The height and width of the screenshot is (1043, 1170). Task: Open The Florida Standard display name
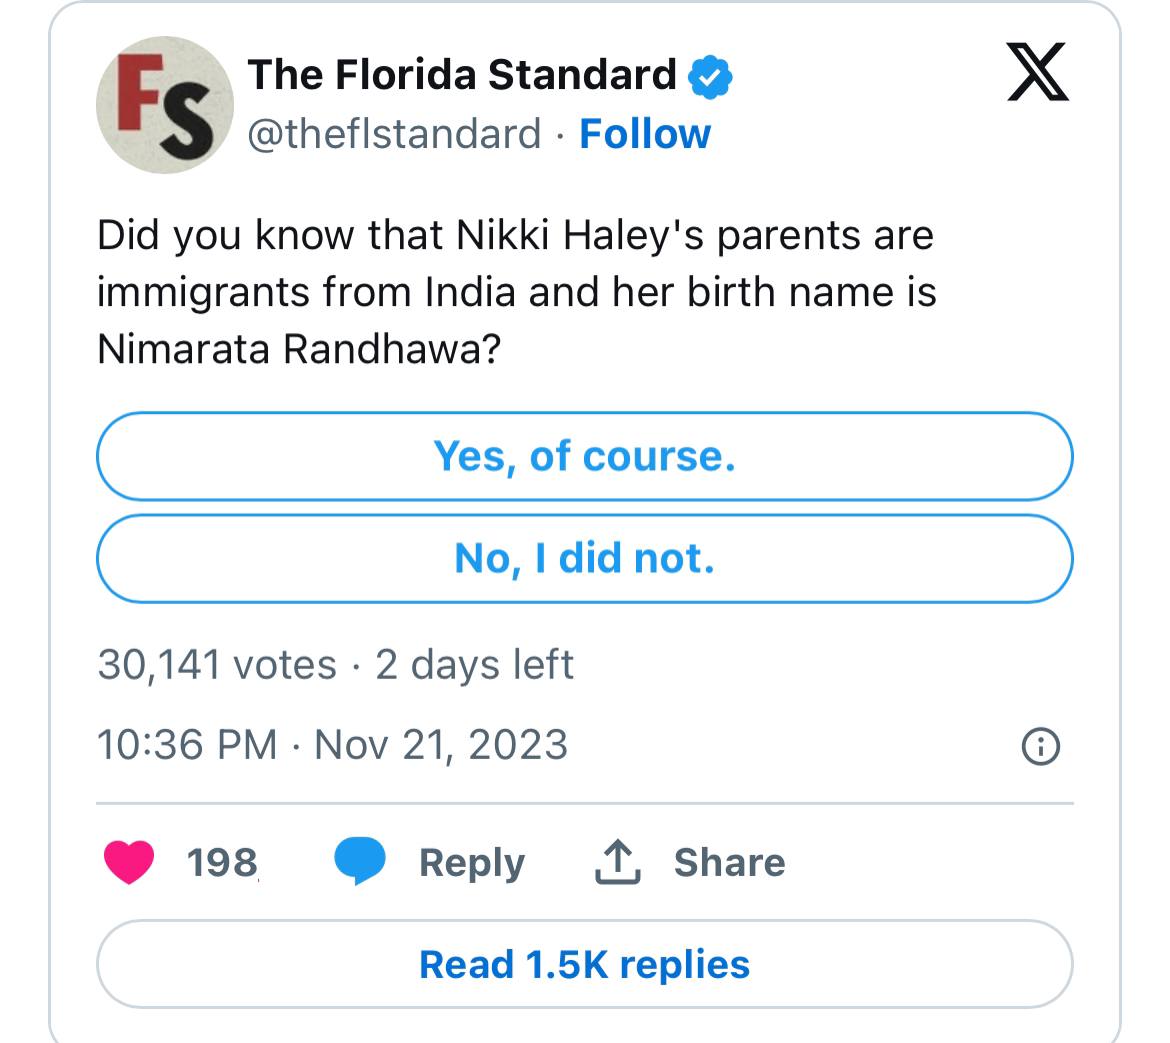(462, 75)
